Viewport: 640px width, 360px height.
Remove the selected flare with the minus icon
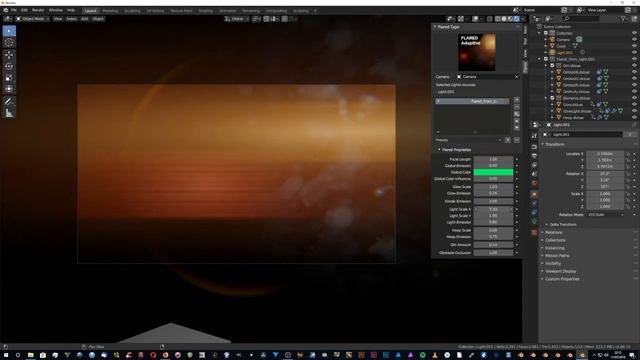point(517,107)
